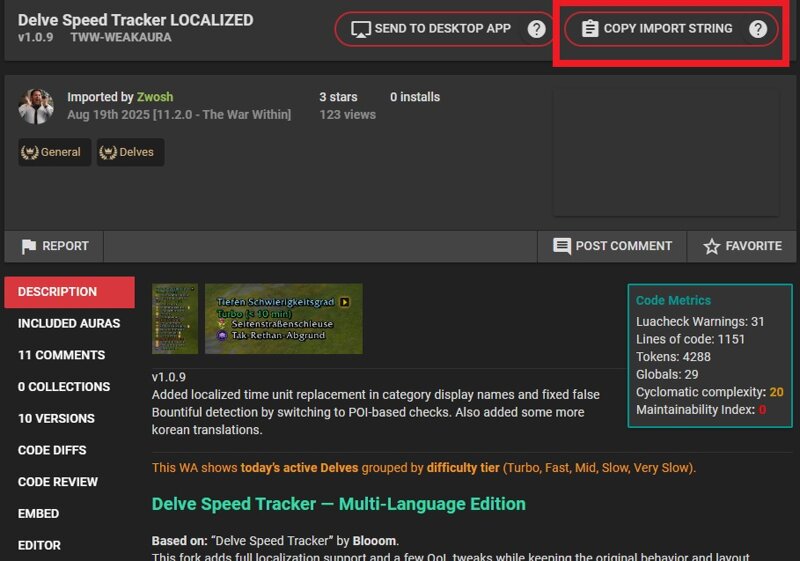Click the Delve Speed Tracker Multi-Language Edition heading
800x561 pixels.
pyautogui.click(x=339, y=504)
